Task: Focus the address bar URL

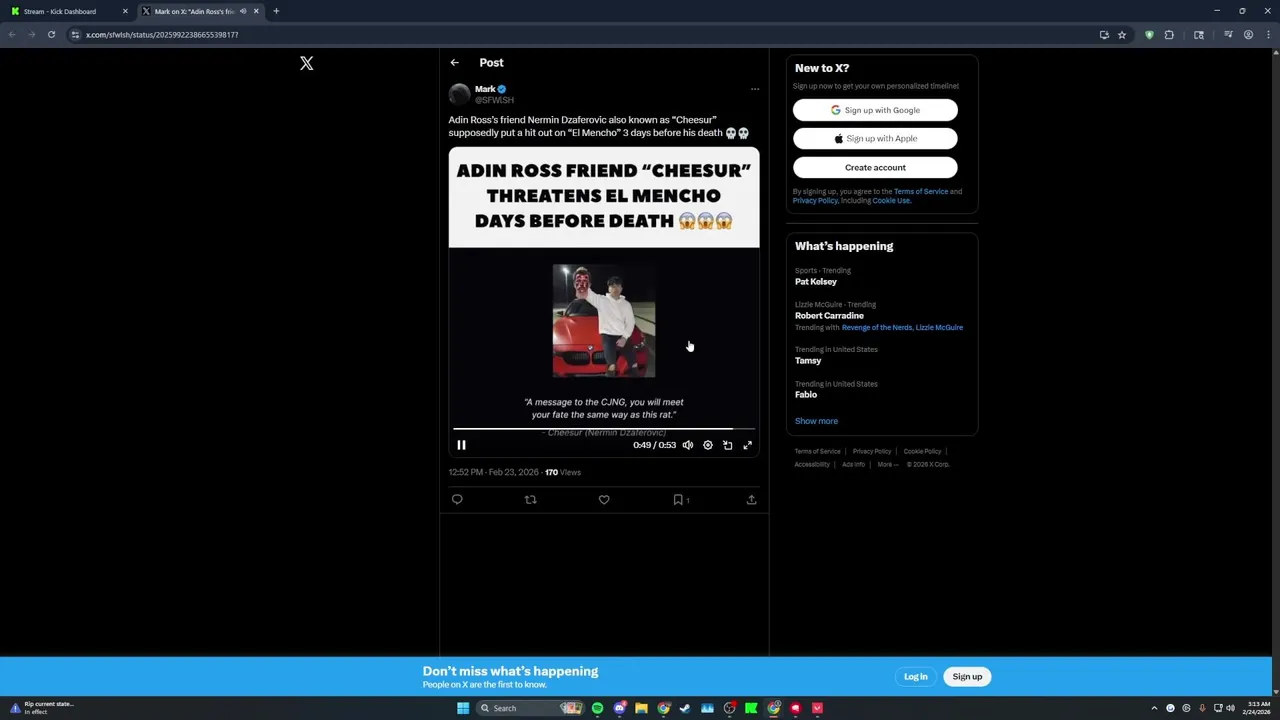Action: pyautogui.click(x=162, y=35)
